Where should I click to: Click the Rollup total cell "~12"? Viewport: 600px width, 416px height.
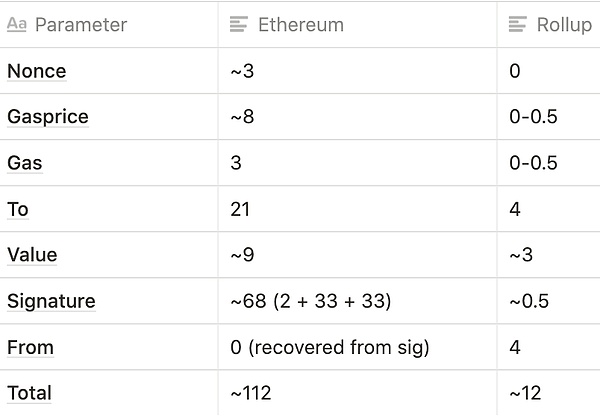[530, 393]
